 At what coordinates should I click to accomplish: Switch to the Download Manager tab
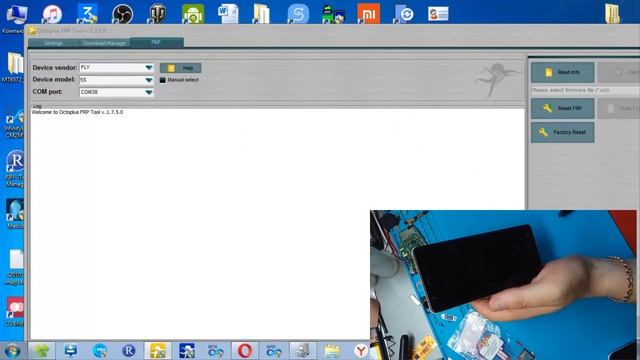104,43
